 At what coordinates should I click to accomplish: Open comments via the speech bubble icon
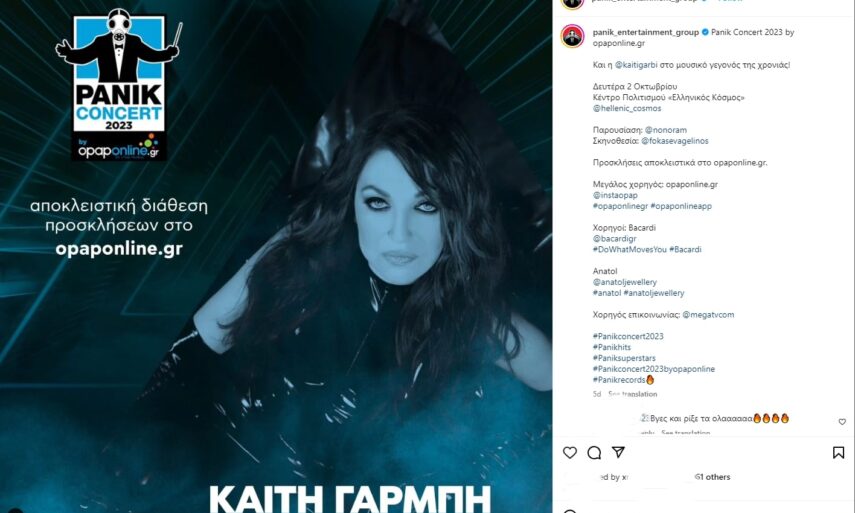594,452
